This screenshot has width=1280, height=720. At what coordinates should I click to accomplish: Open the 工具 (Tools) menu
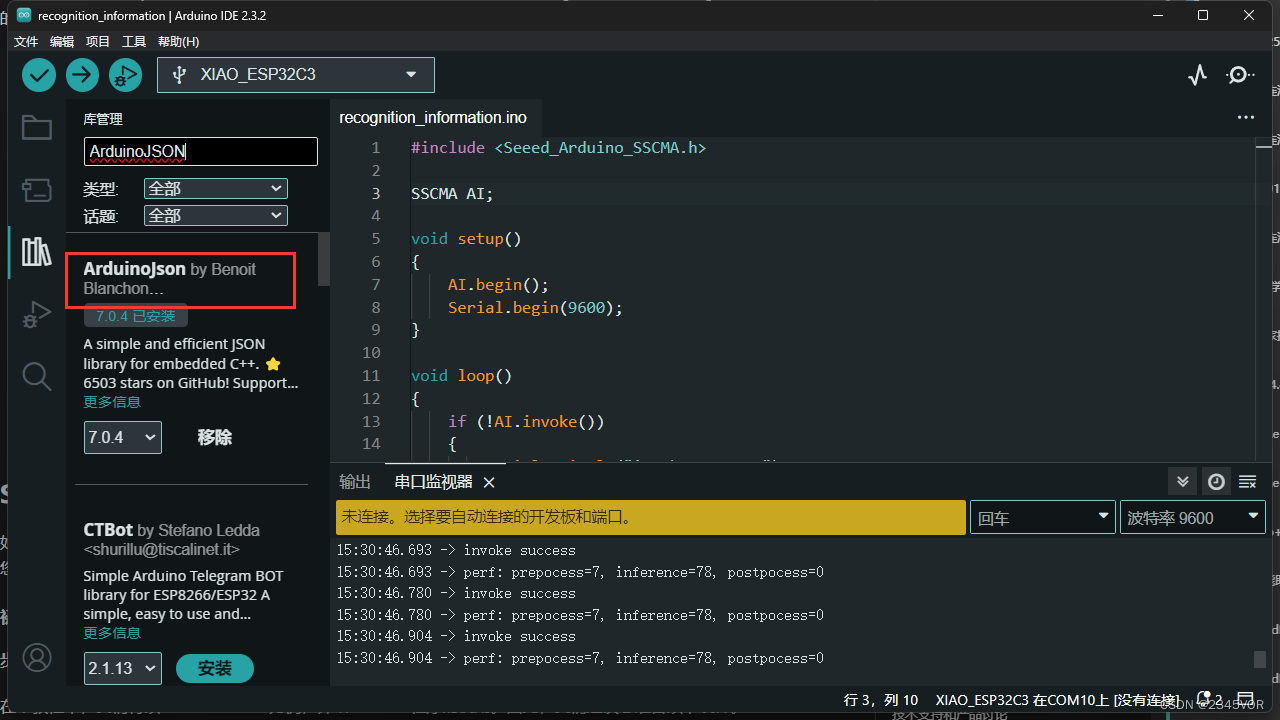click(134, 42)
